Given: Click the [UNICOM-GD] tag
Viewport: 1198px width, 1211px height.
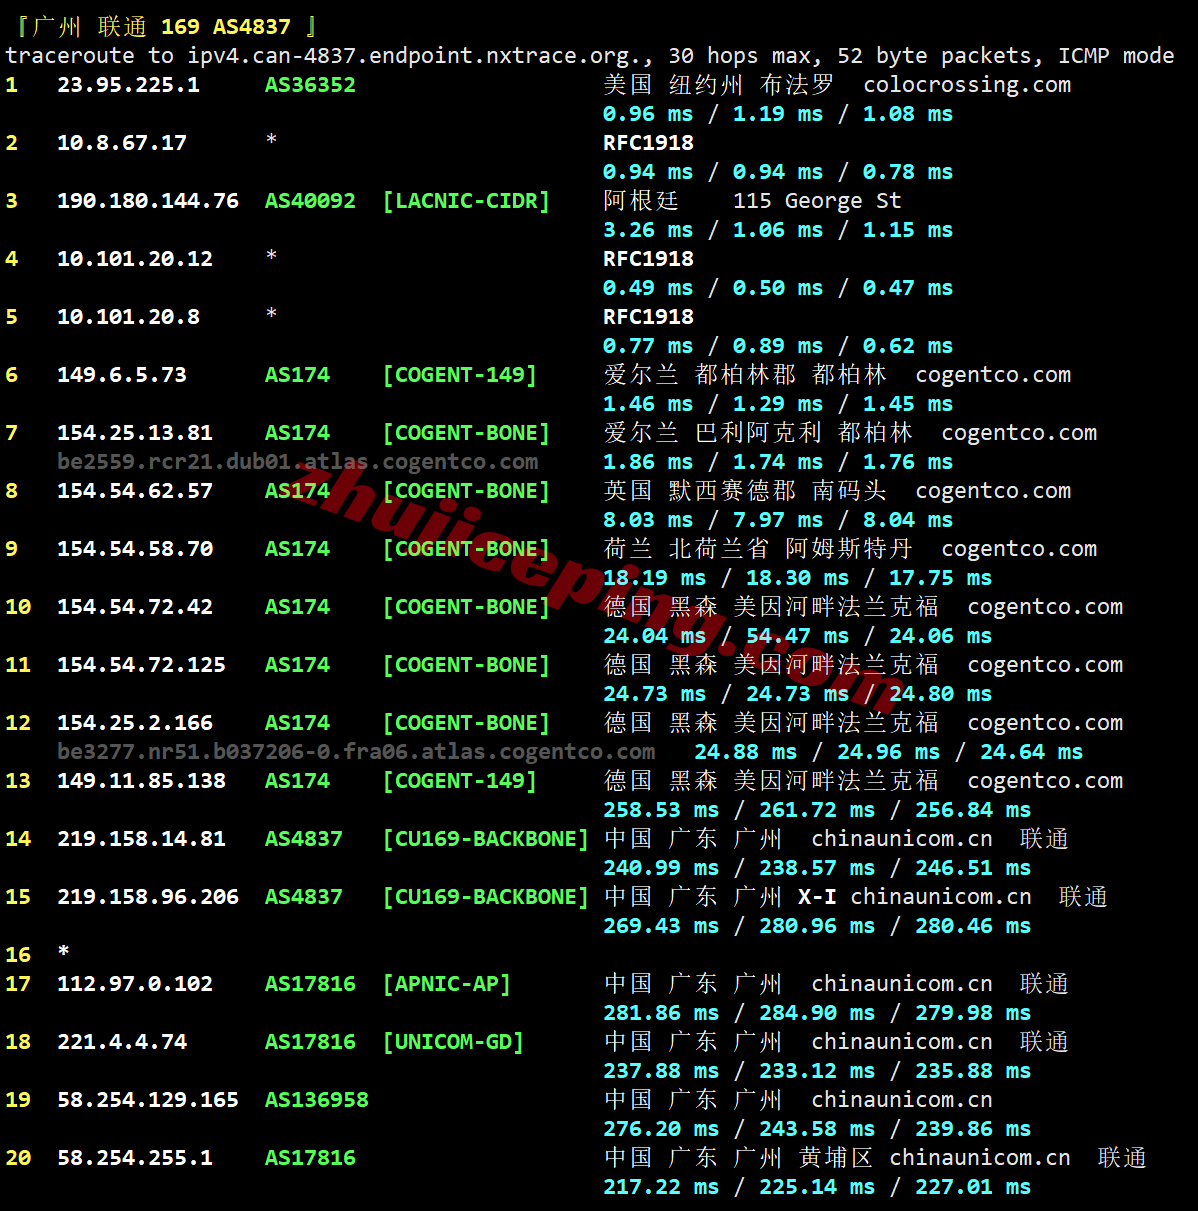Looking at the screenshot, I should 453,1042.
